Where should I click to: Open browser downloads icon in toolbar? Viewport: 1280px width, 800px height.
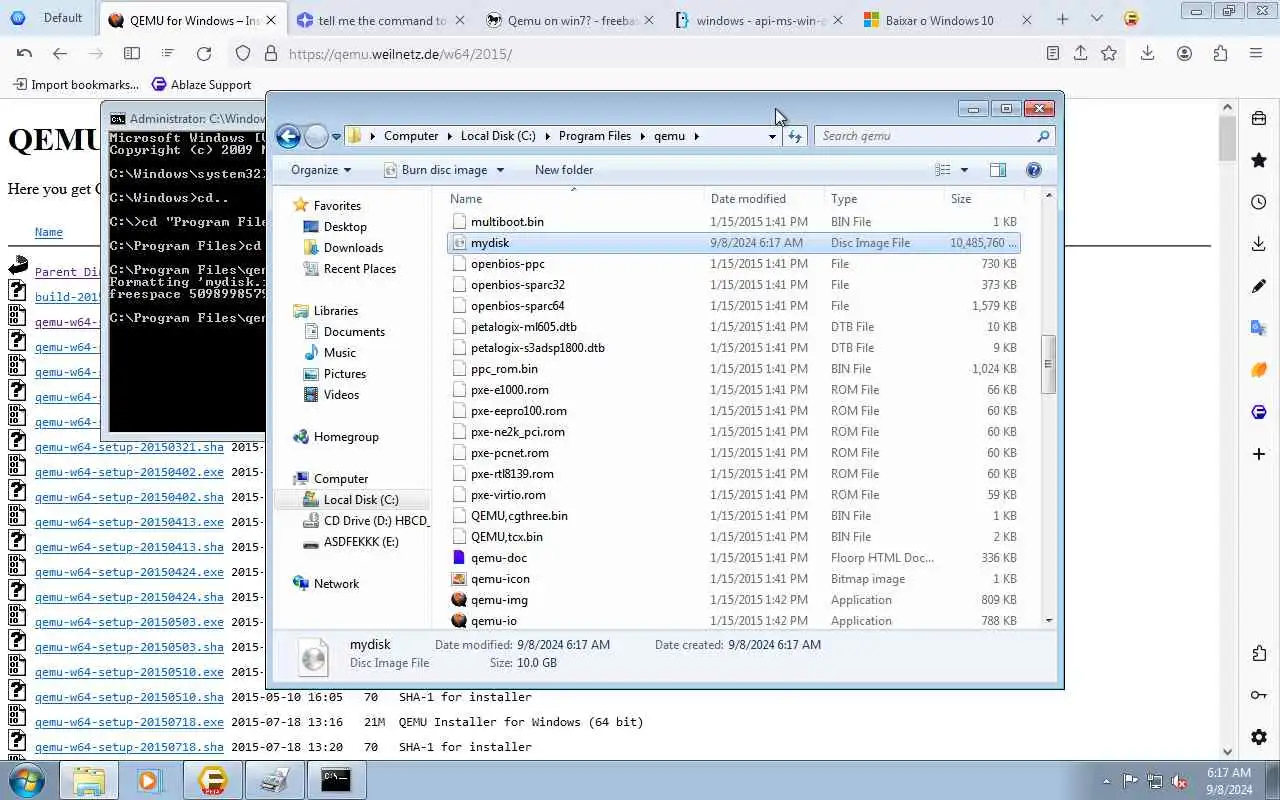(x=1147, y=54)
